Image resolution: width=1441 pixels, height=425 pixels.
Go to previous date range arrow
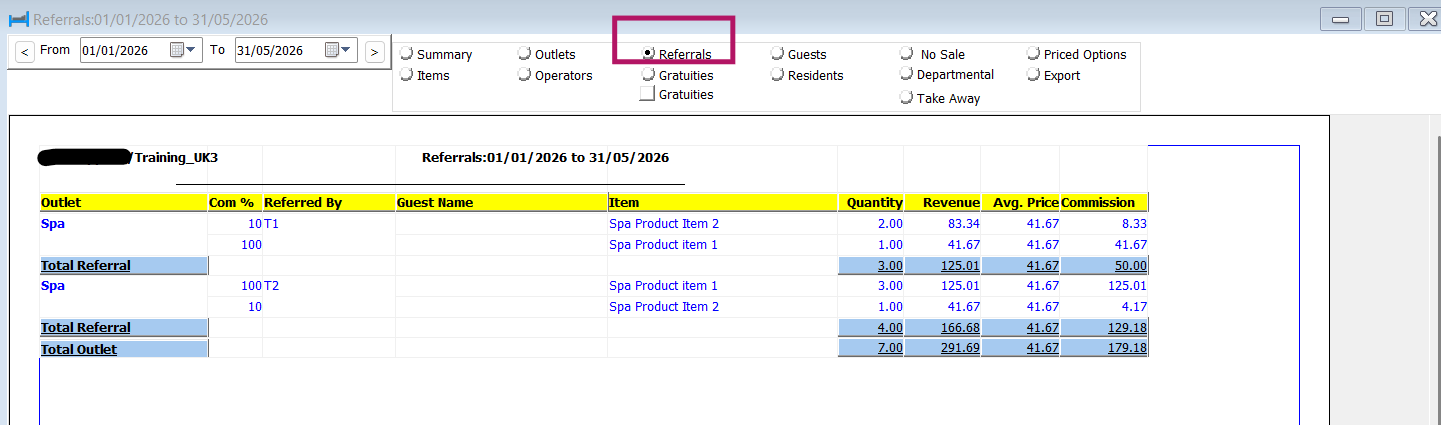coord(24,50)
